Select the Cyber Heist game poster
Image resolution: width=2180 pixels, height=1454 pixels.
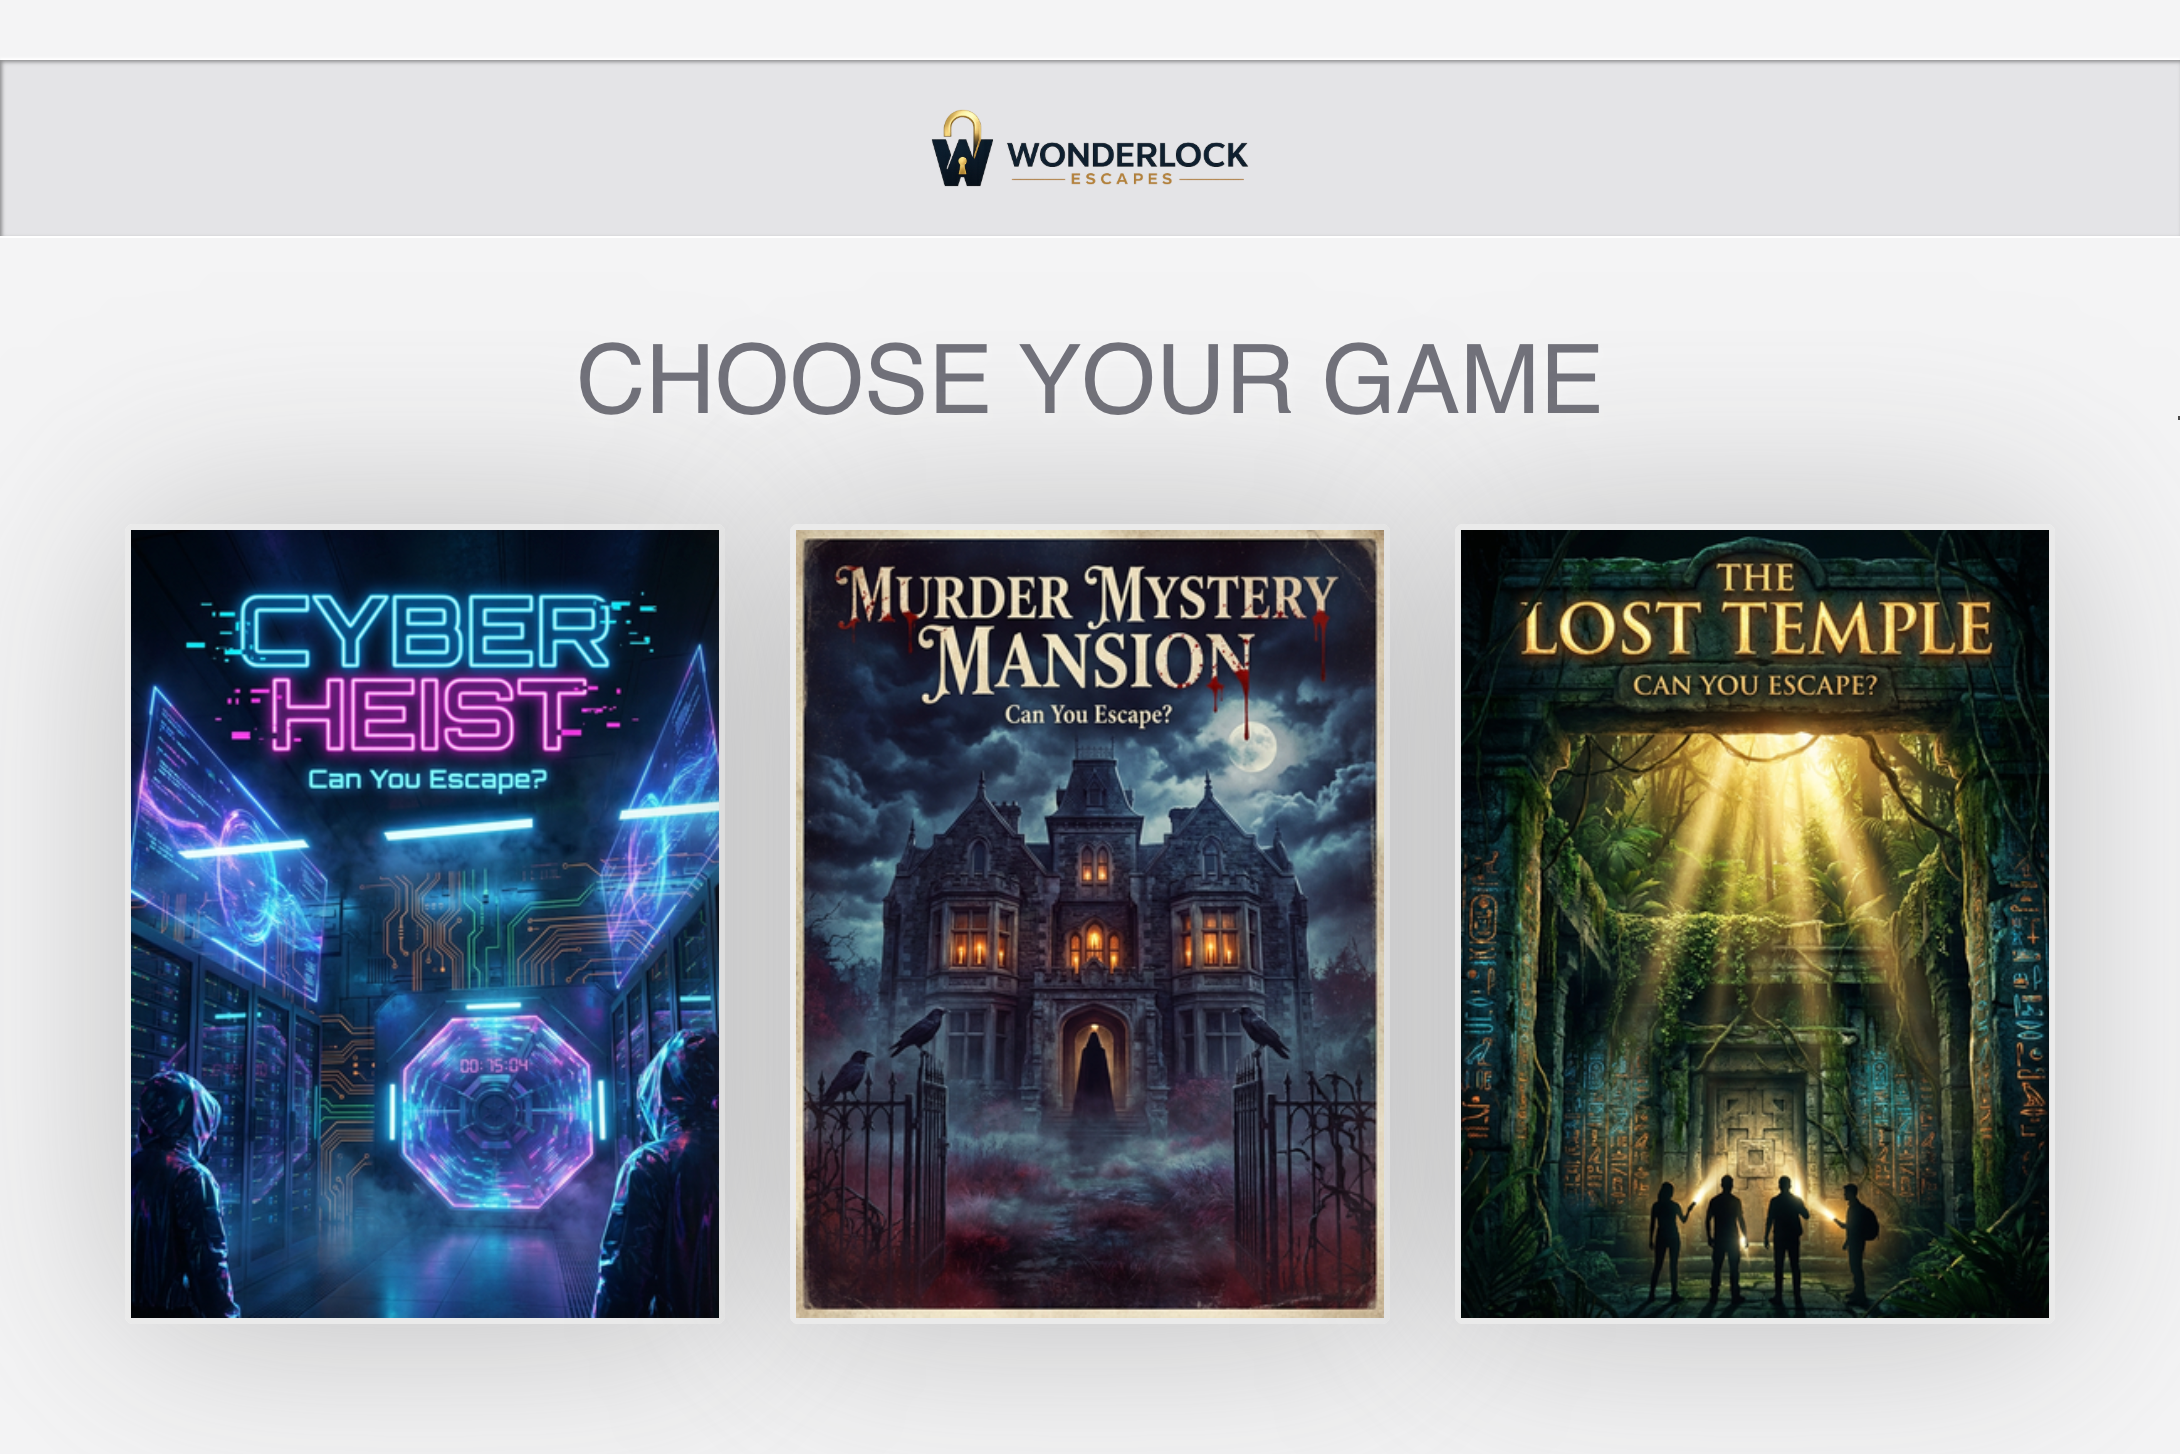425,923
